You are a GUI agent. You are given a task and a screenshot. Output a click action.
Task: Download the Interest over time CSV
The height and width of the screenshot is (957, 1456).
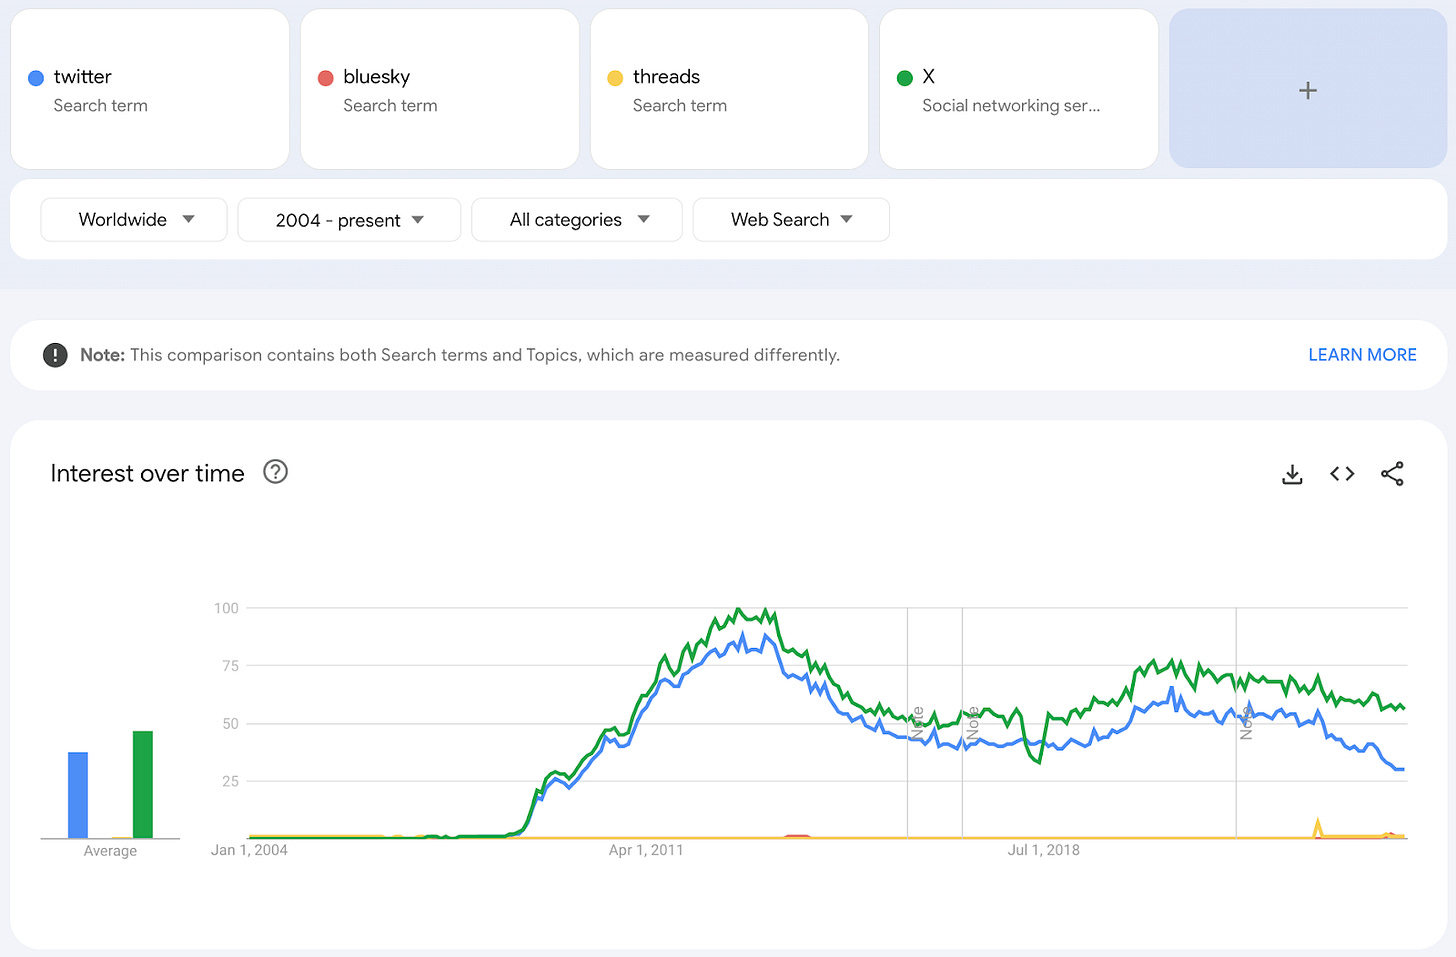pos(1292,474)
